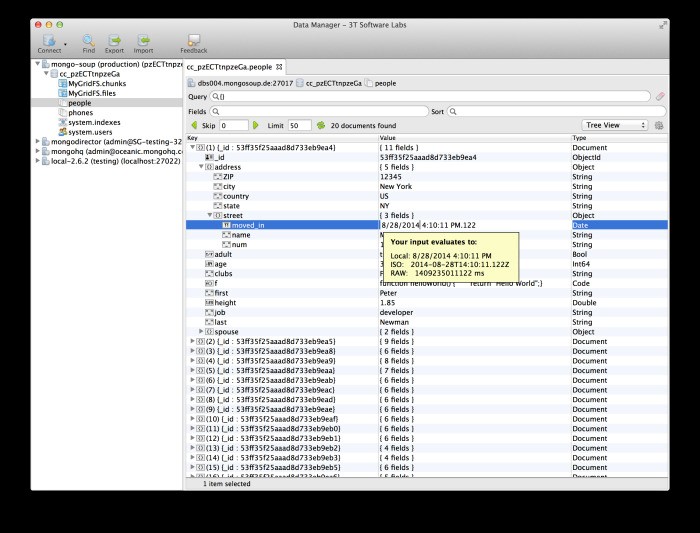Image resolution: width=700 pixels, height=533 pixels.
Task: Click the _id ObjectId field icon
Action: click(209, 157)
